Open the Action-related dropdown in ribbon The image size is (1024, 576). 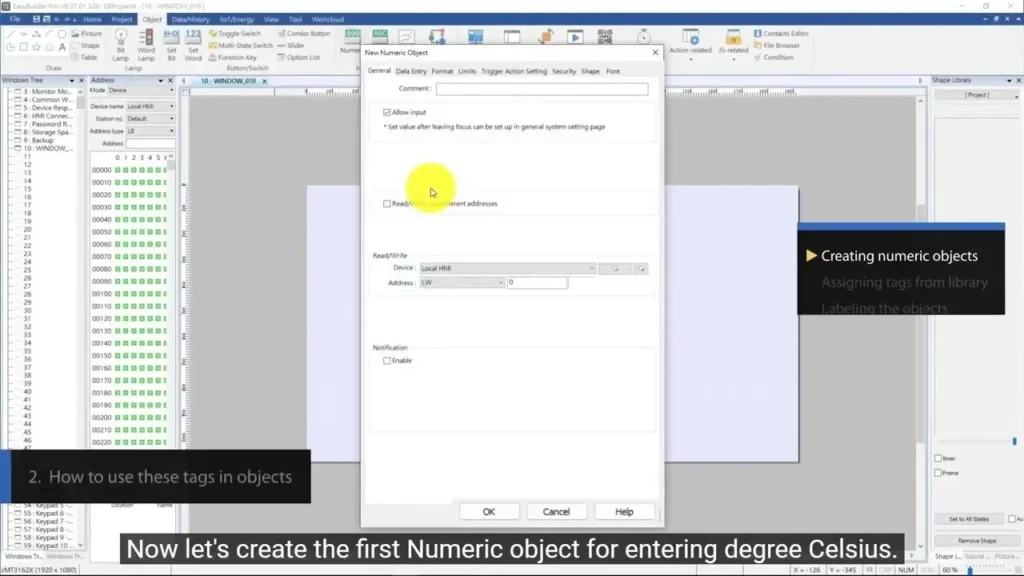[x=691, y=52]
